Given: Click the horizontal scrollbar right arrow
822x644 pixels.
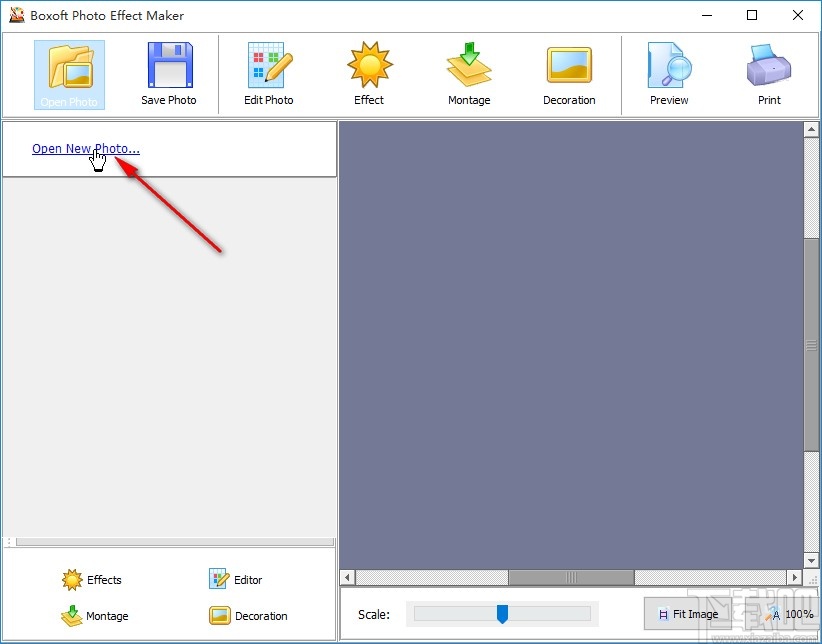Looking at the screenshot, I should [796, 578].
